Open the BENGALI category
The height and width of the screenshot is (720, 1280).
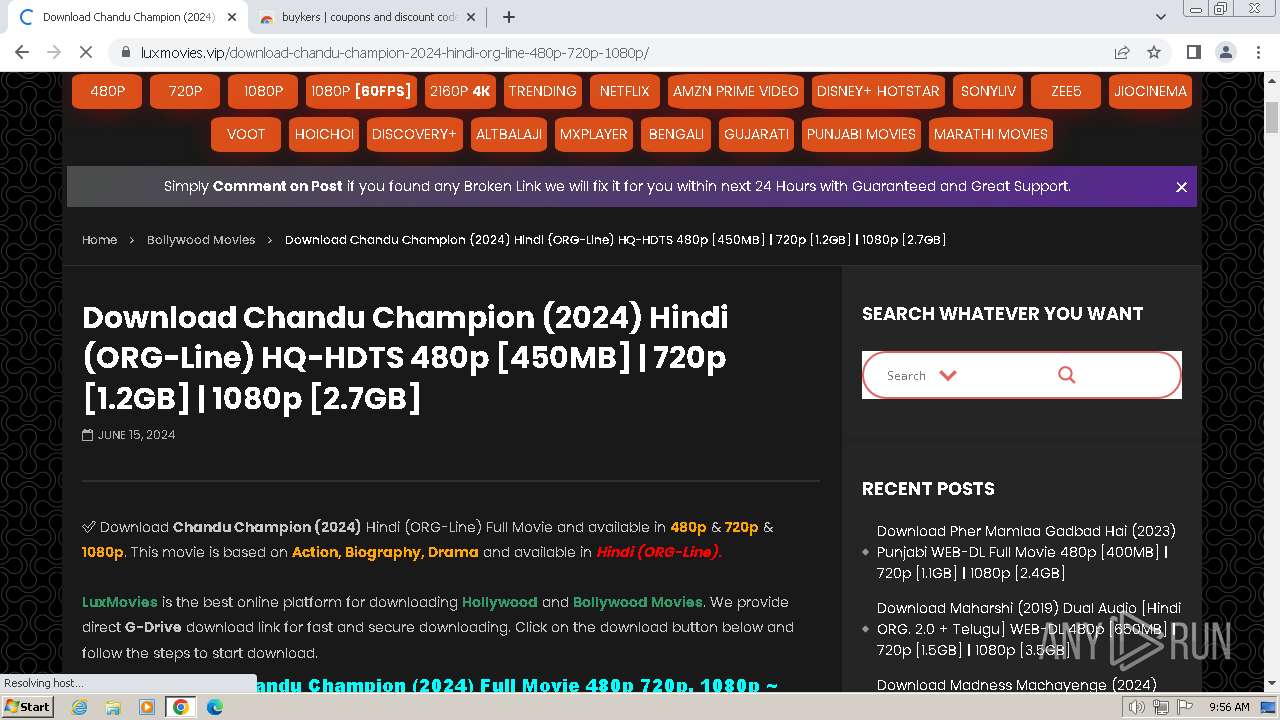pyautogui.click(x=676, y=134)
